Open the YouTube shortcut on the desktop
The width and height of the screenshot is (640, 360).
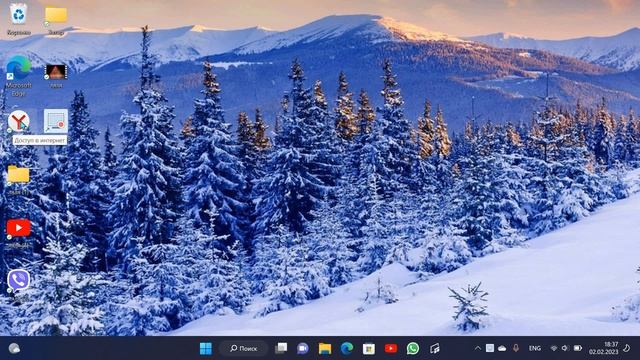(x=18, y=228)
